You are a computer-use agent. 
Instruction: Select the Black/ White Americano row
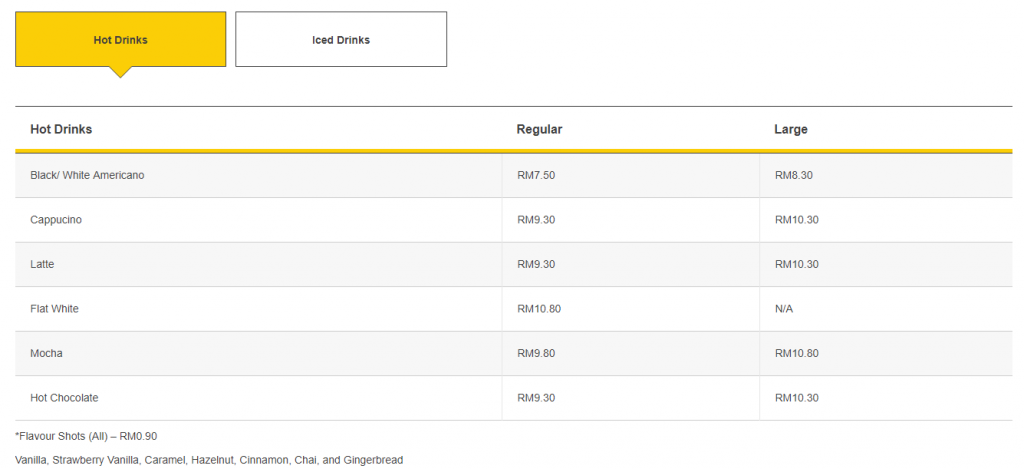coord(87,175)
